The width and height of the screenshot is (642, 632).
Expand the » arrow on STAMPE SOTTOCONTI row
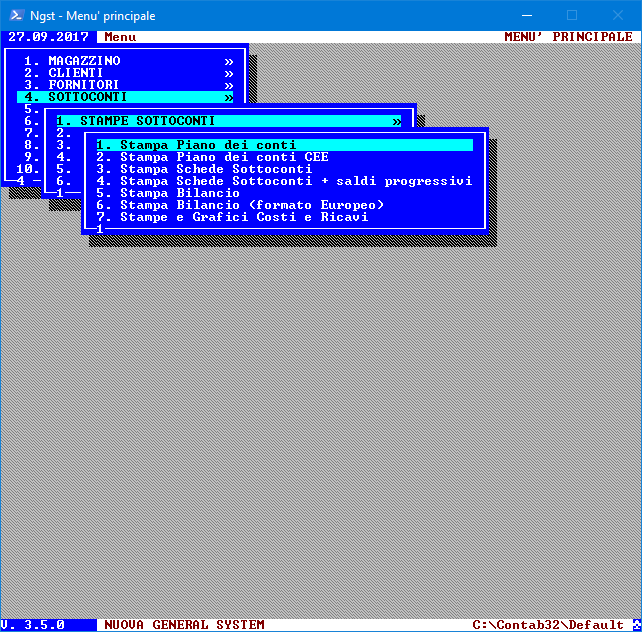[397, 121]
